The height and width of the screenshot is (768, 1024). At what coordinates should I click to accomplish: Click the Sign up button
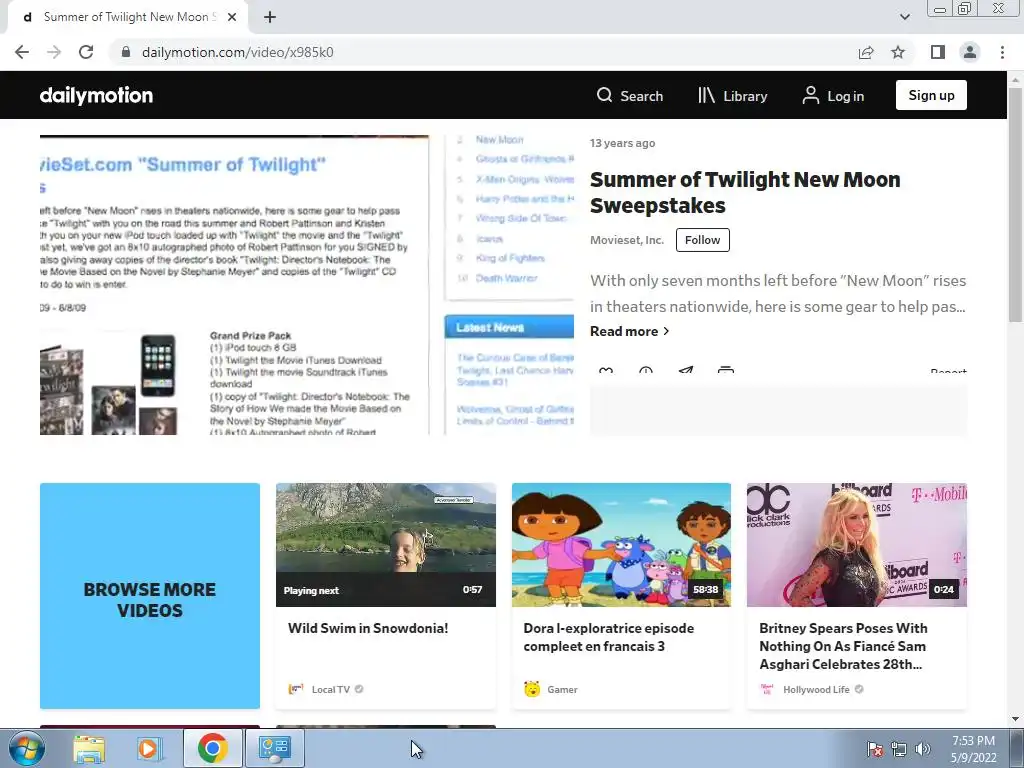tap(931, 95)
